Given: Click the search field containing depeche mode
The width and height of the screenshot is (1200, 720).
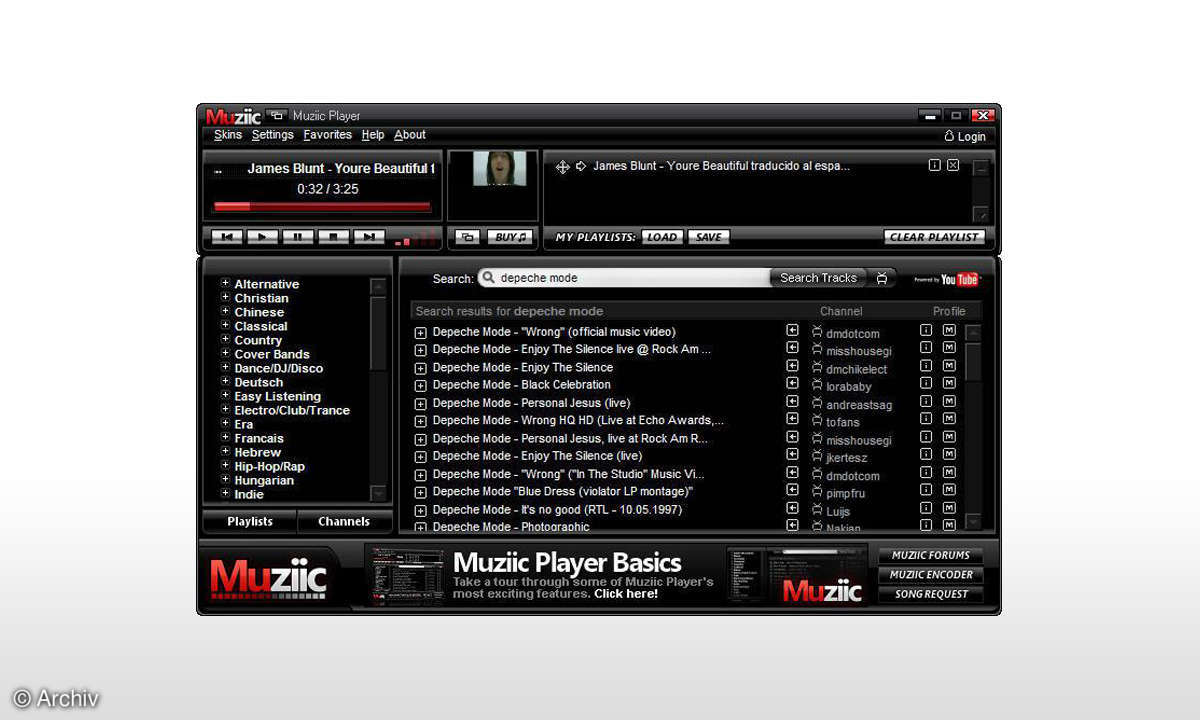Looking at the screenshot, I should click(624, 278).
